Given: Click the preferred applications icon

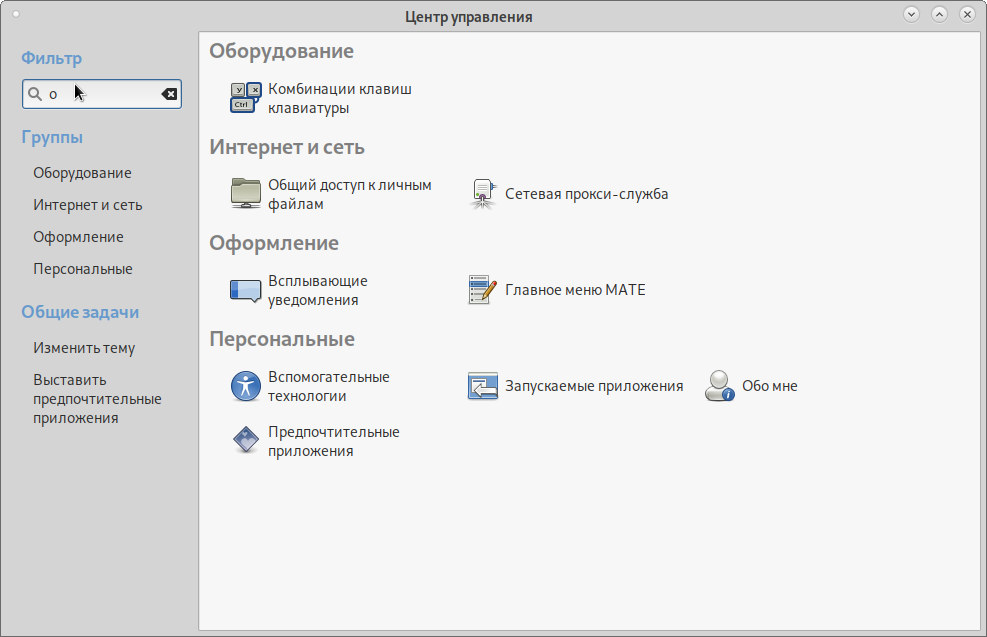Looking at the screenshot, I should 246,441.
